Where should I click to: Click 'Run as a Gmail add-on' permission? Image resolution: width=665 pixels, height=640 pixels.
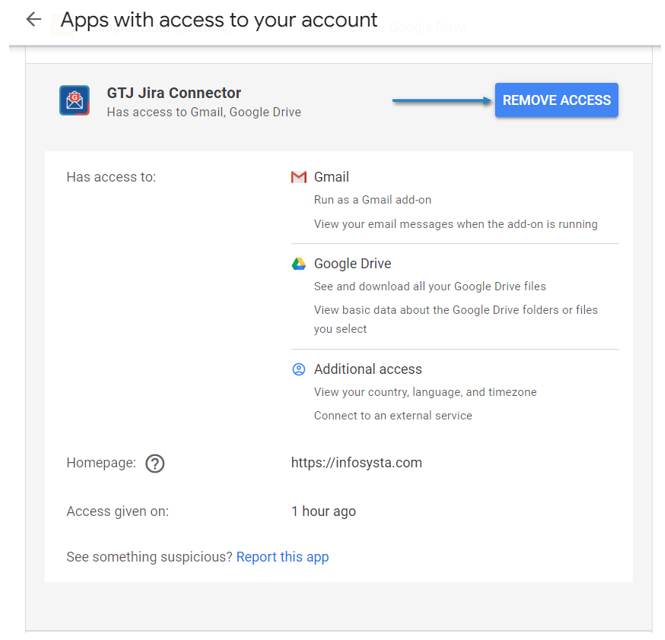[x=372, y=200]
